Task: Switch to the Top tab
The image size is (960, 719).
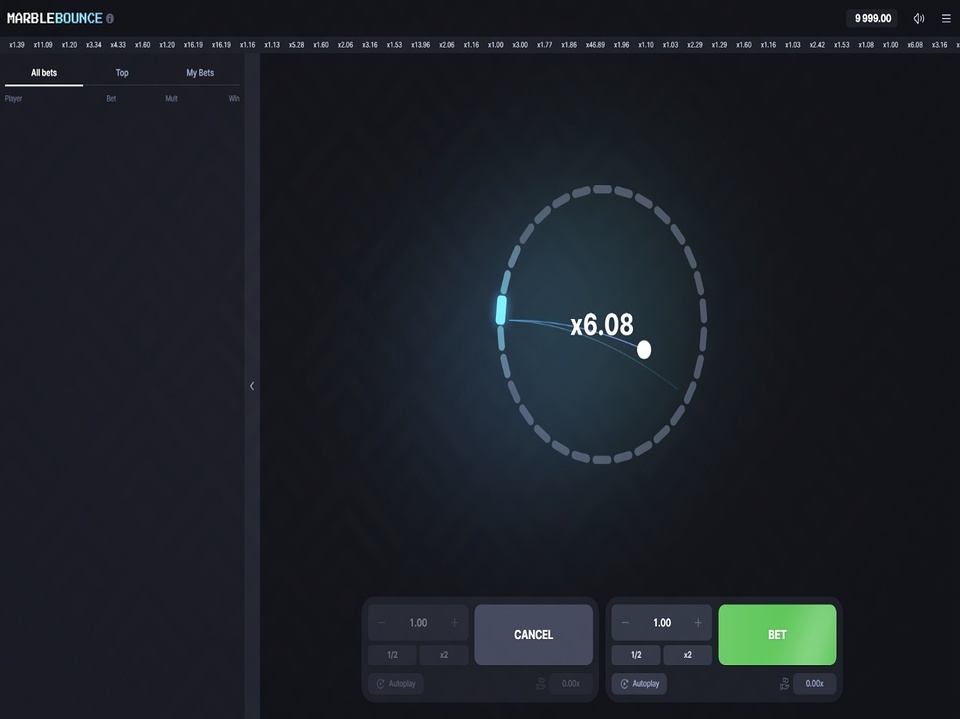Action: (x=122, y=73)
